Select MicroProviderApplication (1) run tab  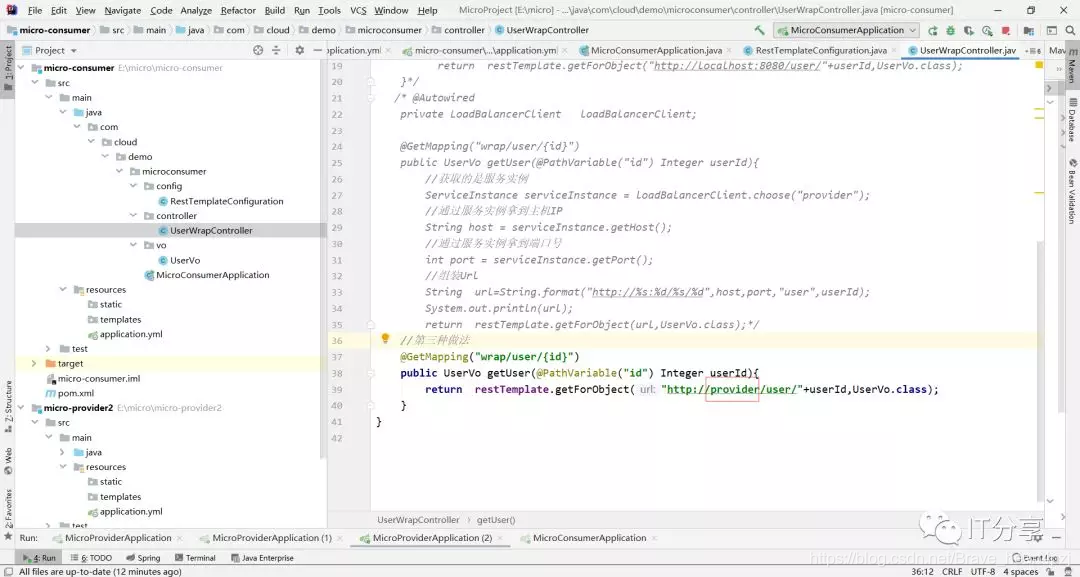point(272,538)
